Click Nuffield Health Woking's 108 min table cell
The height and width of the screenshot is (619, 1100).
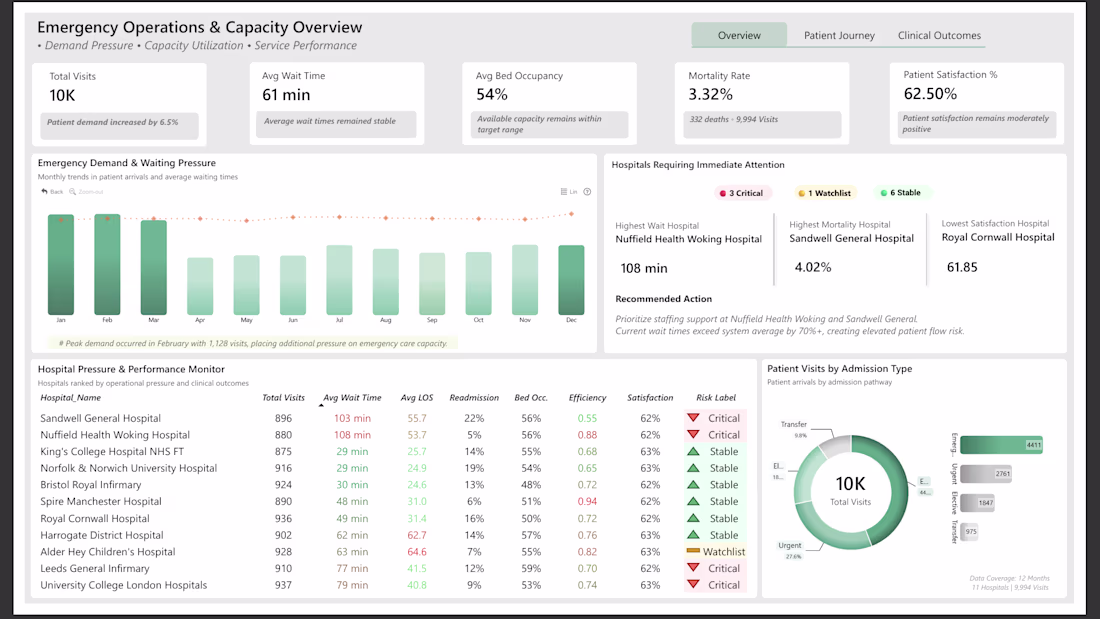point(352,434)
